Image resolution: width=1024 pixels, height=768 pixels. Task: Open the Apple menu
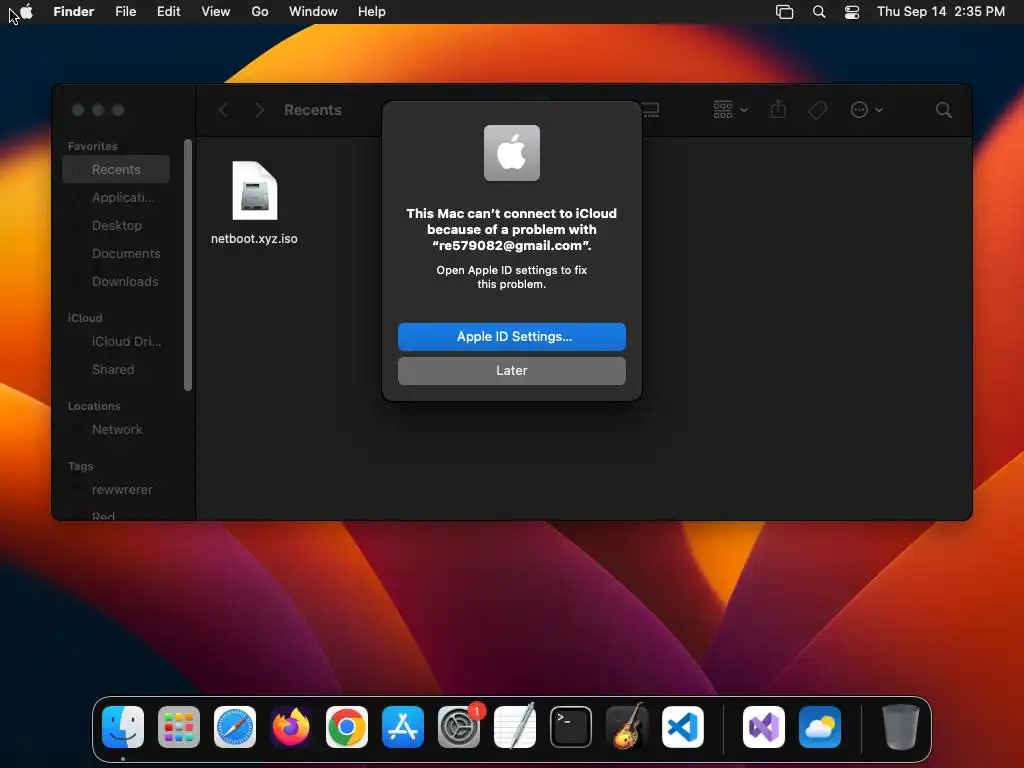point(26,11)
